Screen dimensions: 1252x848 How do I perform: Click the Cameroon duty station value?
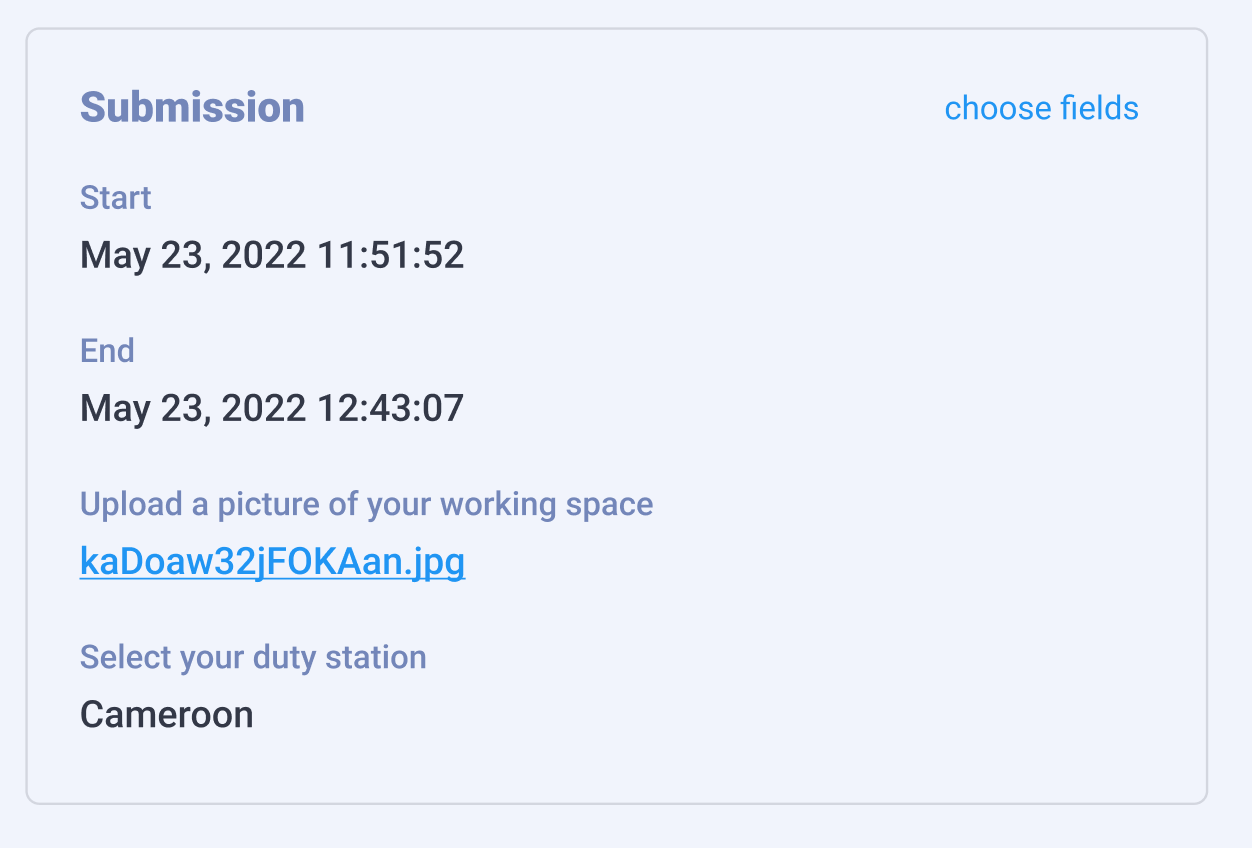166,714
